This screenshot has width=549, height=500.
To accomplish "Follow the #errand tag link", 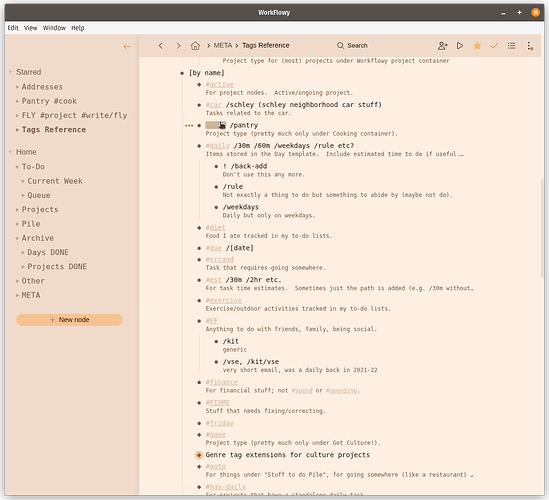I will click(x=220, y=259).
